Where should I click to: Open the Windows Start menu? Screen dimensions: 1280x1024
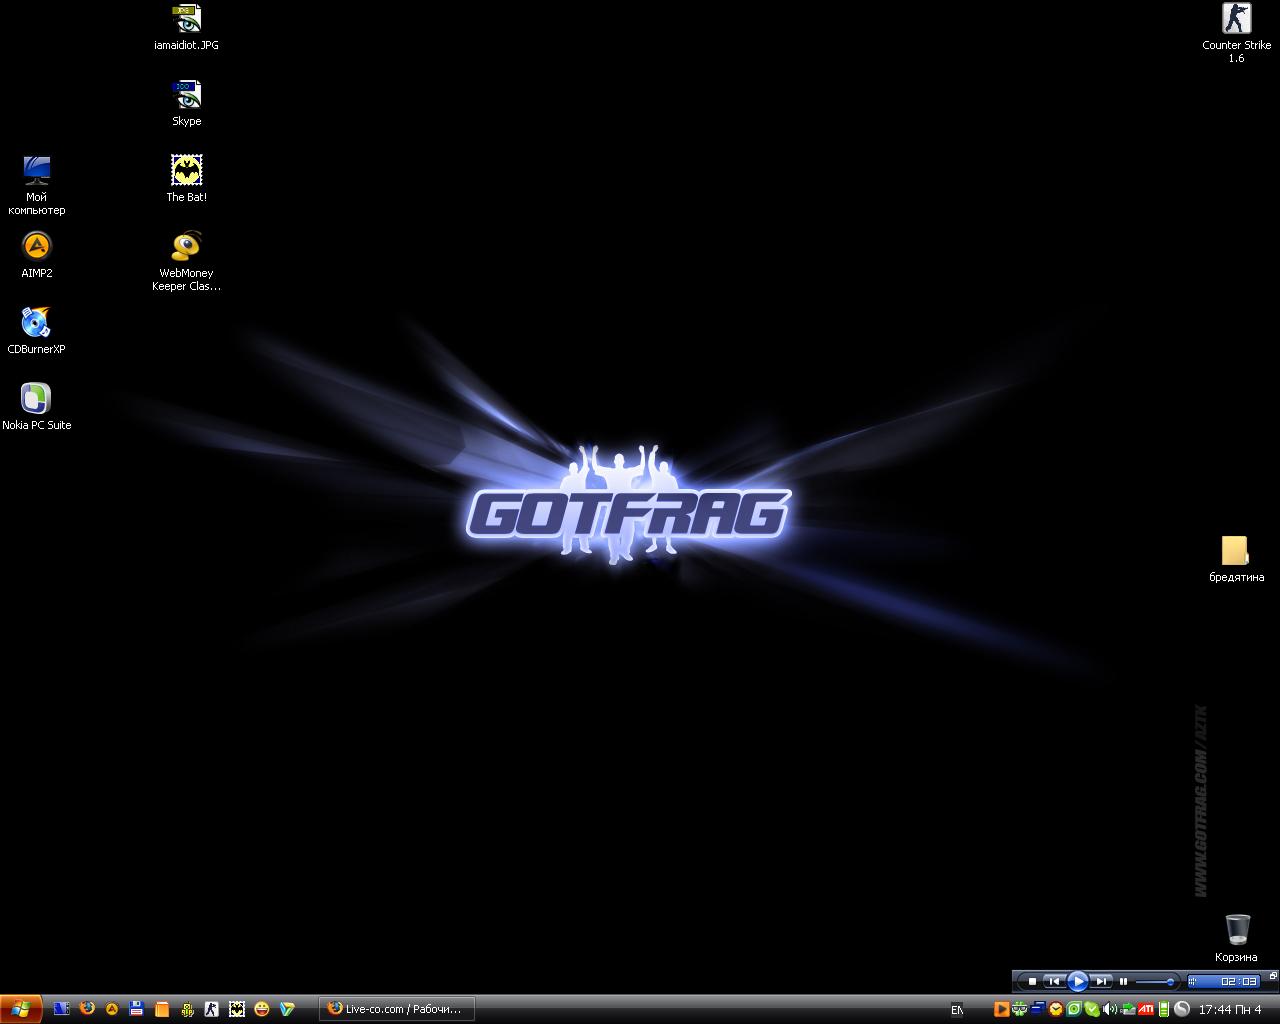click(21, 1009)
